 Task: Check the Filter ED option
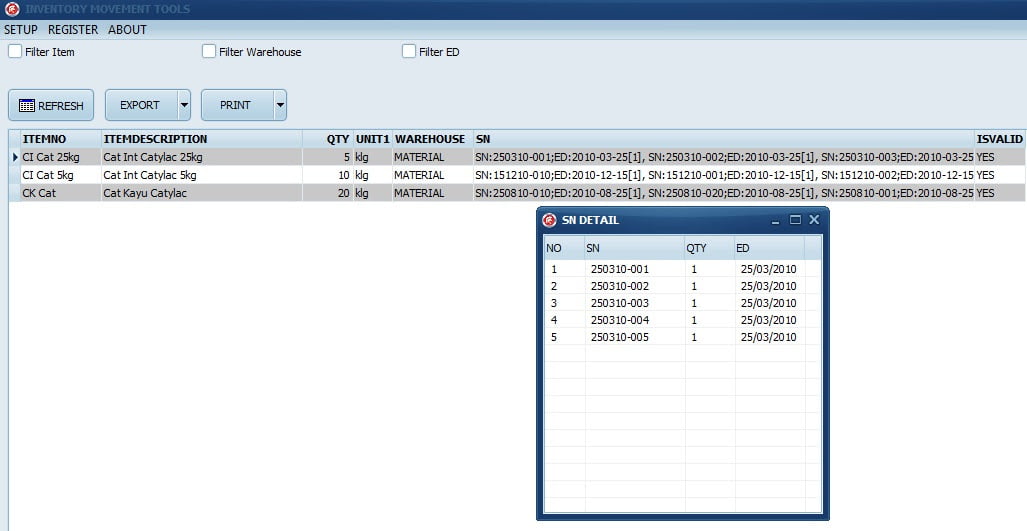409,51
